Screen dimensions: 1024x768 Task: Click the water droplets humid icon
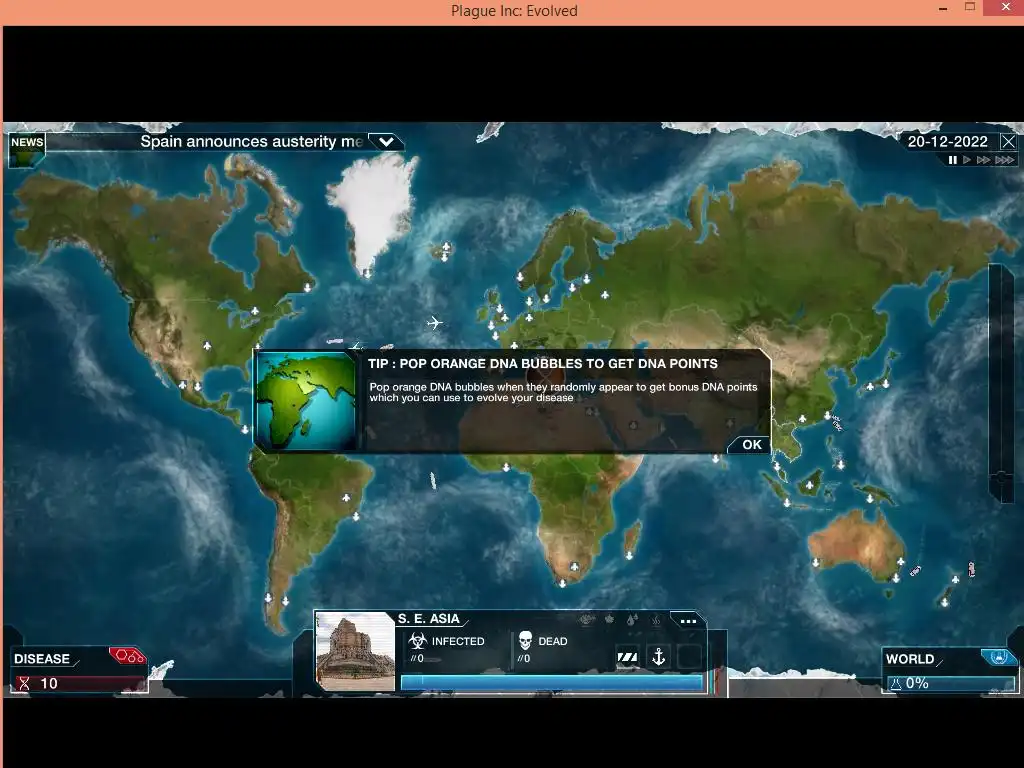[x=632, y=620]
